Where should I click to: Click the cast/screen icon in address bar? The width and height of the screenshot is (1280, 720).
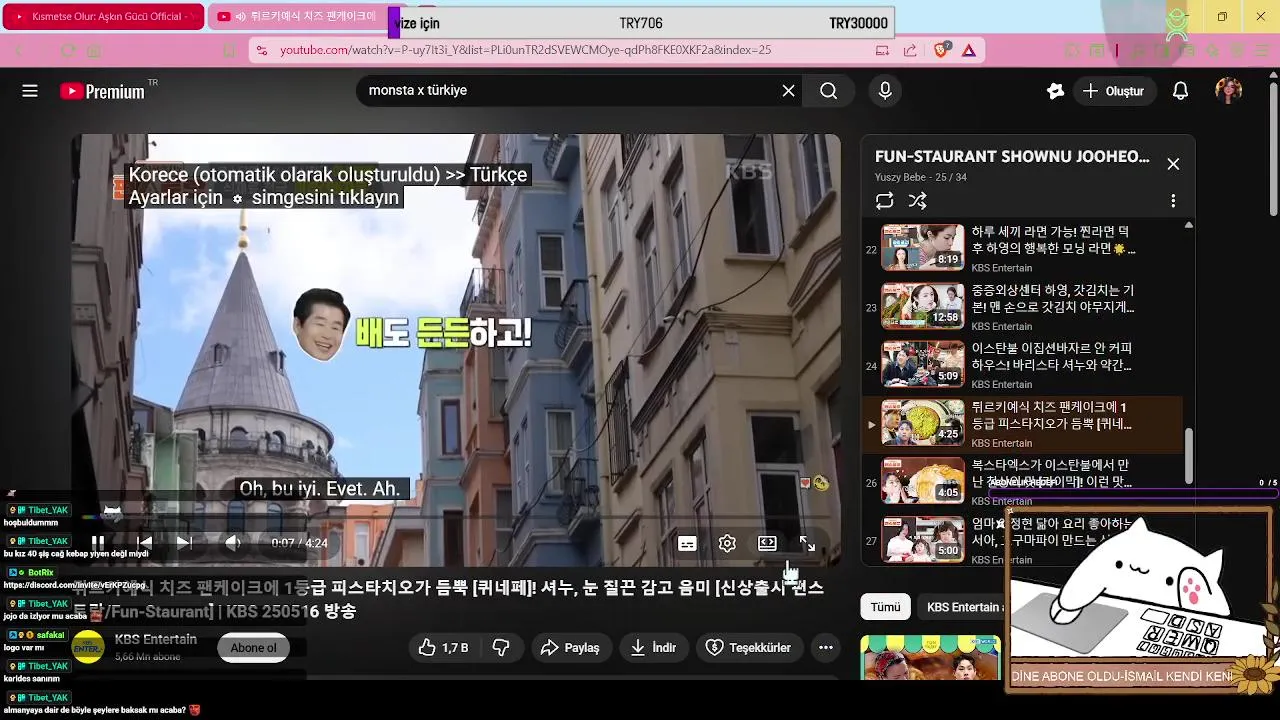tap(882, 50)
